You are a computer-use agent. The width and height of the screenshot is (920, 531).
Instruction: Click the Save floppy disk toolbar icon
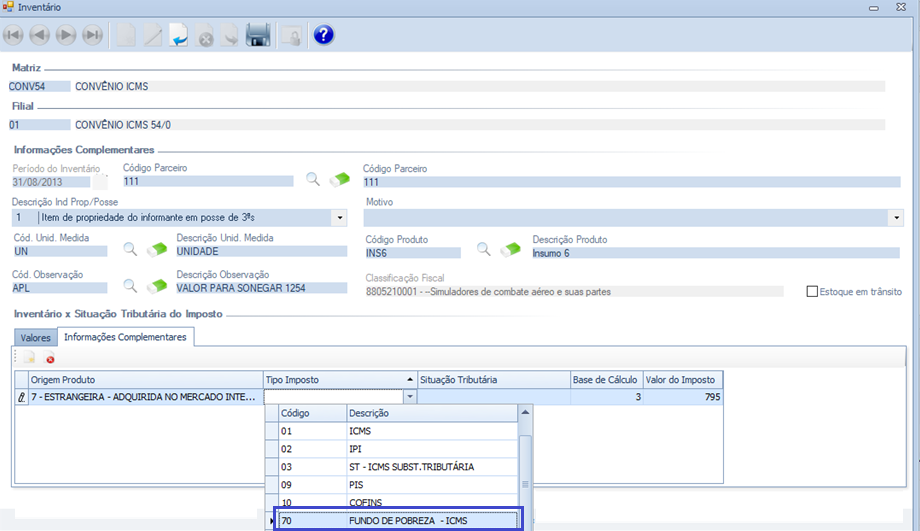258,36
